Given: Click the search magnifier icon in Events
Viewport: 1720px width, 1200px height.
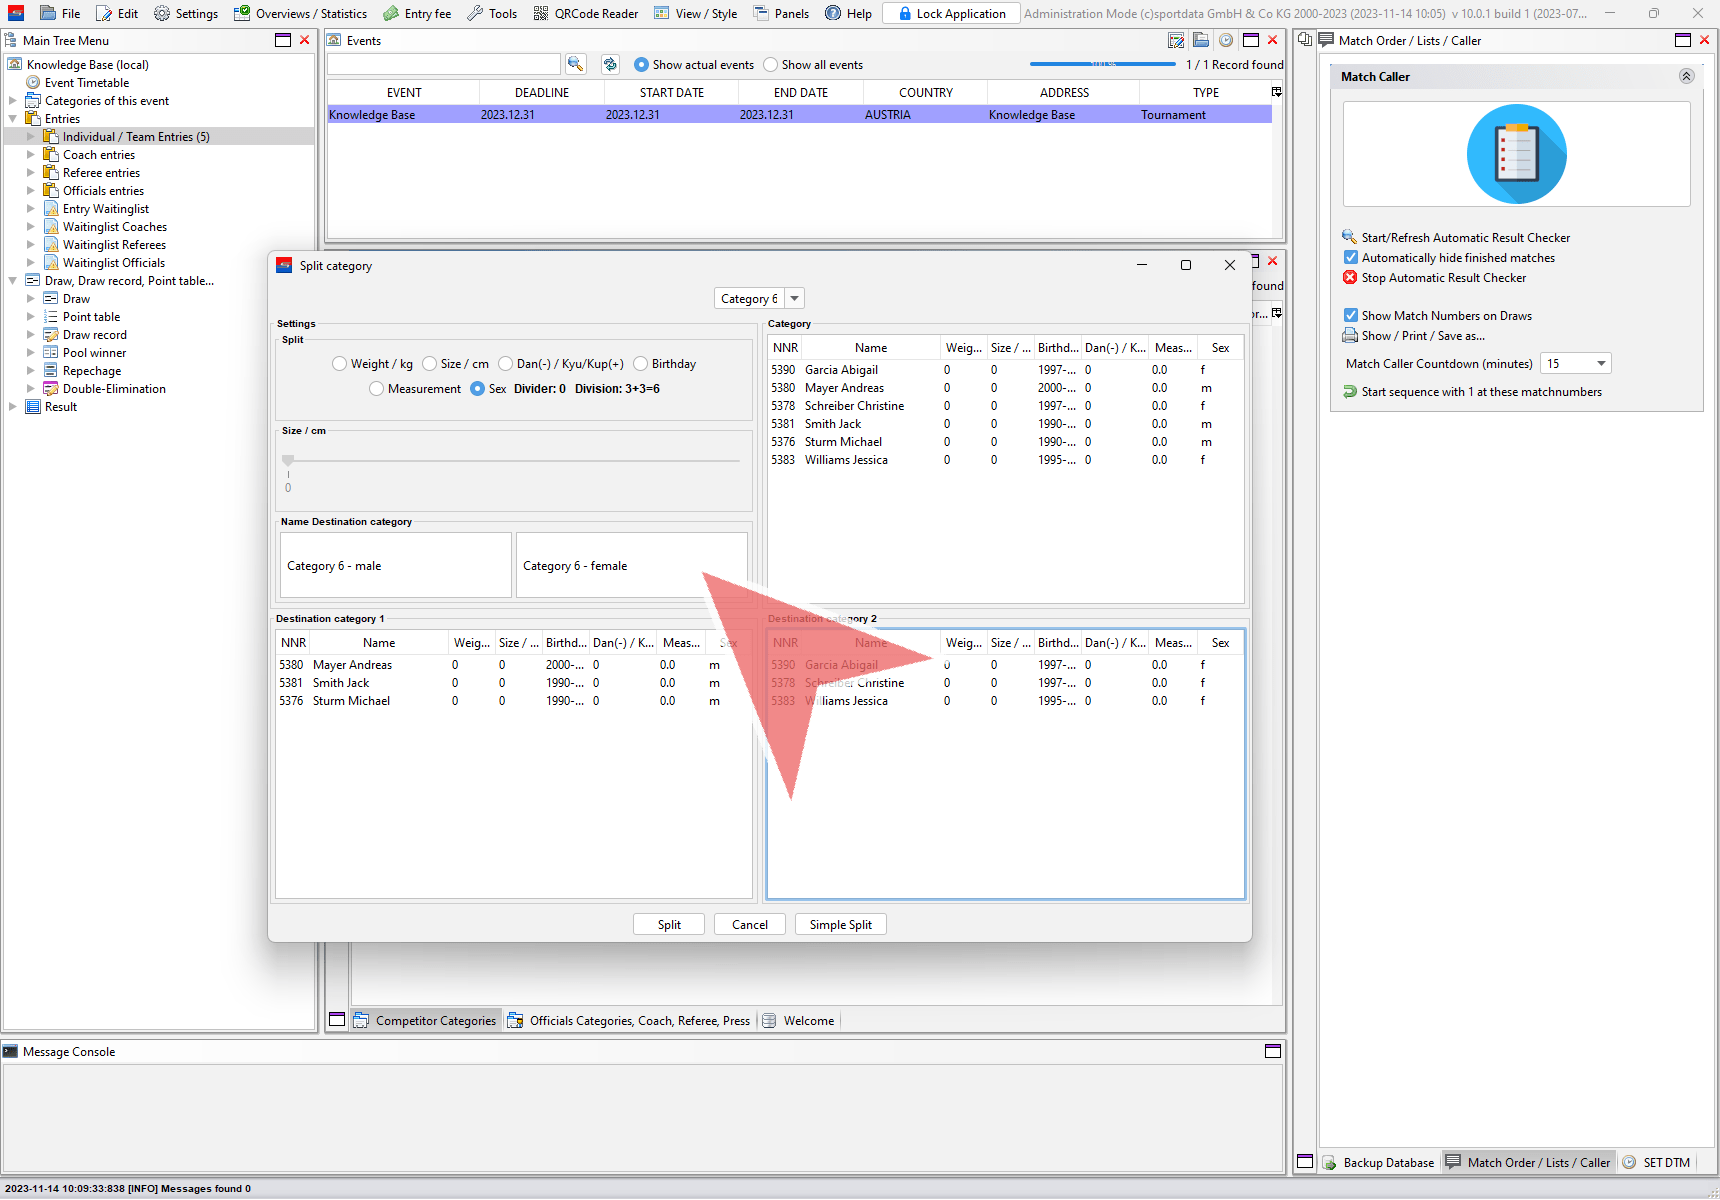Looking at the screenshot, I should pyautogui.click(x=575, y=64).
